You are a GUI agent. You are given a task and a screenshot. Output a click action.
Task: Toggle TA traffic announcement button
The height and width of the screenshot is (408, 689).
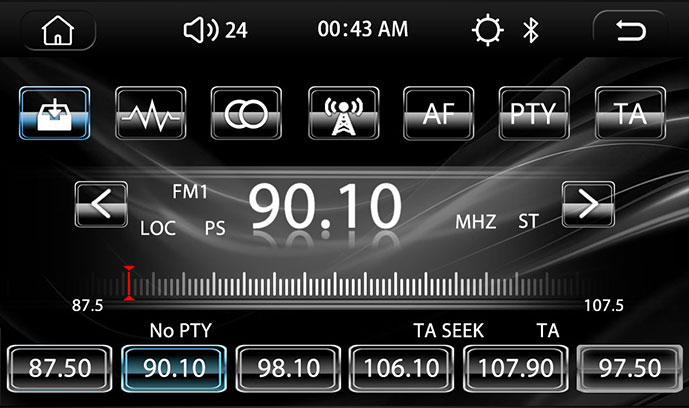630,113
